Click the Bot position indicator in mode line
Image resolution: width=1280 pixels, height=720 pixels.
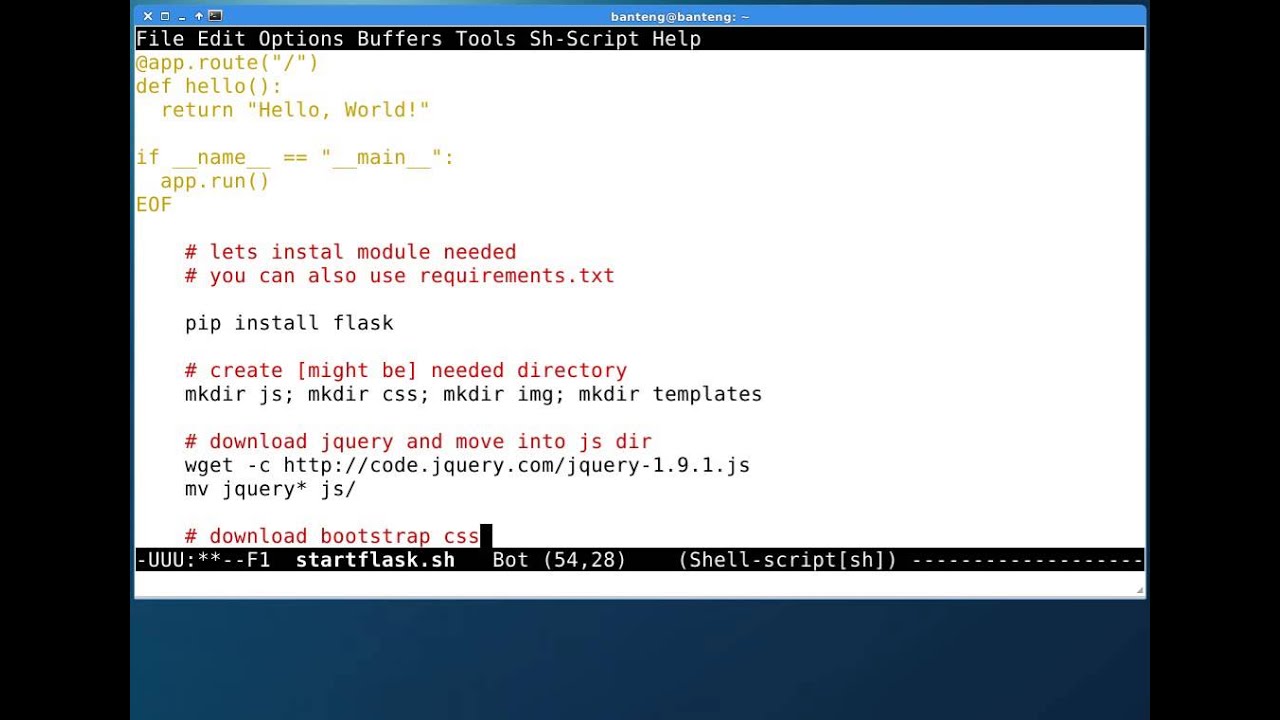click(510, 560)
